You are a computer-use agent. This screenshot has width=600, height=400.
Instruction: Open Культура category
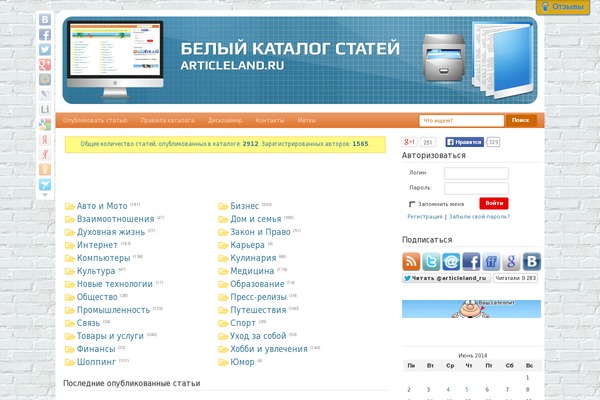pyautogui.click(x=96, y=271)
